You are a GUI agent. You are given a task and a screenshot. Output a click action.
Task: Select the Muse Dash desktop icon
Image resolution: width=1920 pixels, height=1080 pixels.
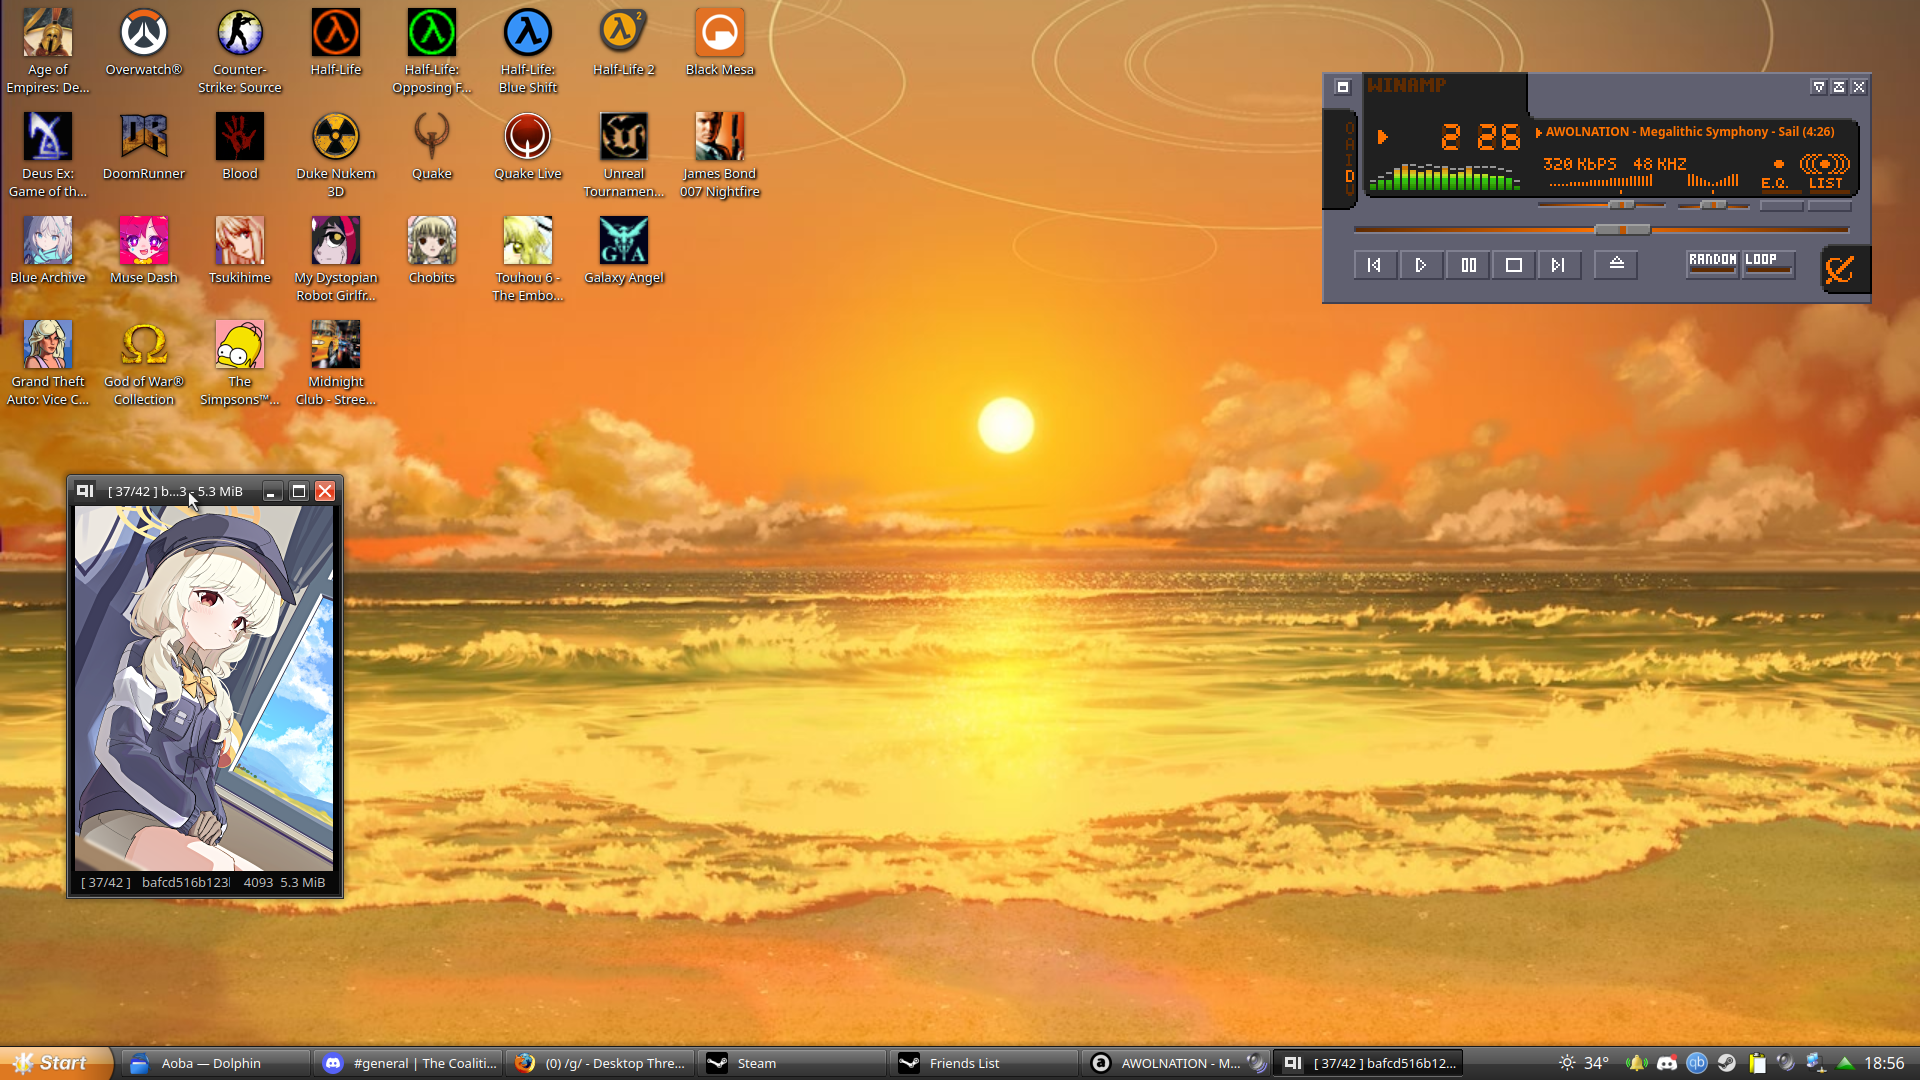[144, 250]
